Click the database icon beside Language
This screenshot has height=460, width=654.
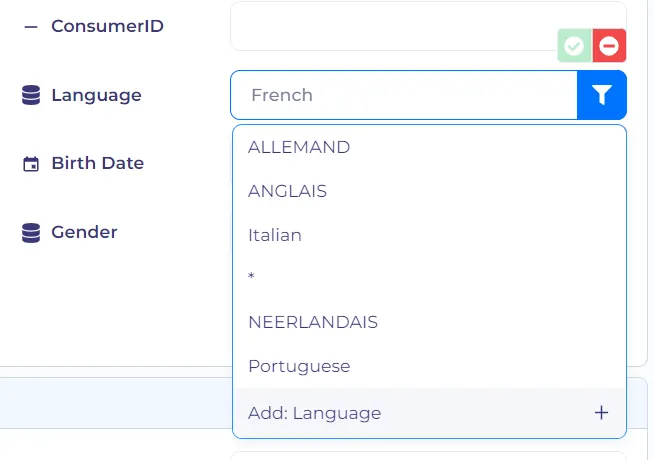[31, 95]
